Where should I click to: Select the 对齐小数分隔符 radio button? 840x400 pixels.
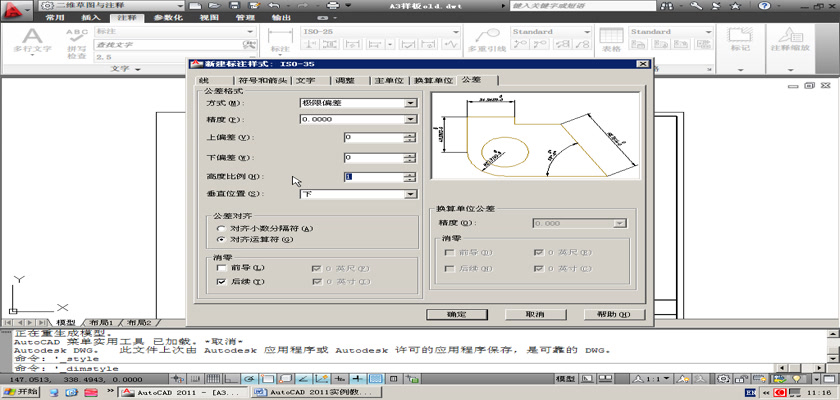tap(221, 229)
